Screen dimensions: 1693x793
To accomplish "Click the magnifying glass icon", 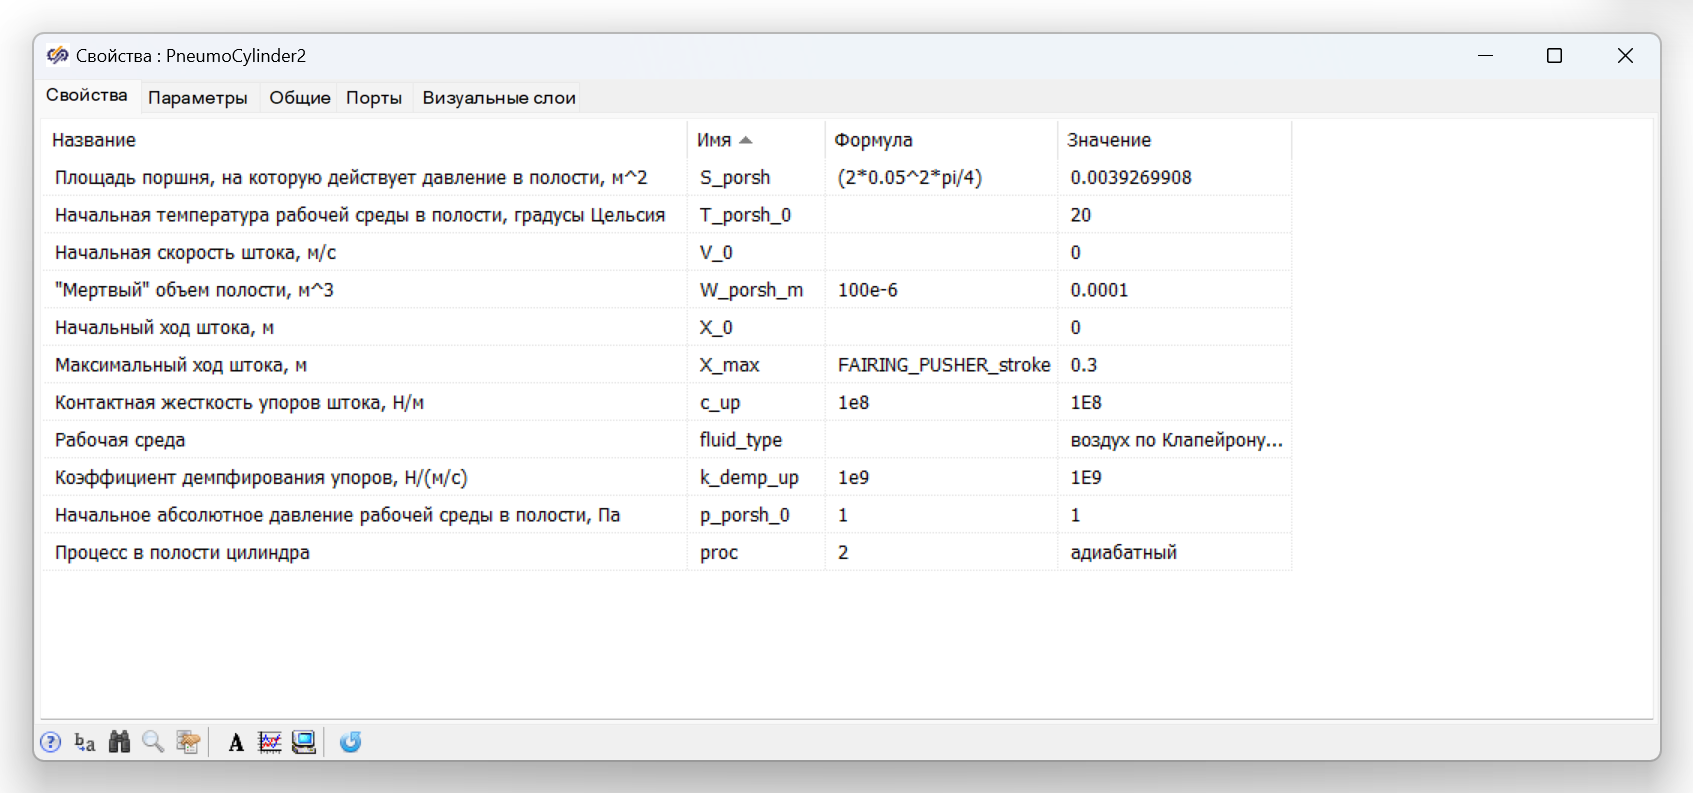I will click(x=153, y=742).
